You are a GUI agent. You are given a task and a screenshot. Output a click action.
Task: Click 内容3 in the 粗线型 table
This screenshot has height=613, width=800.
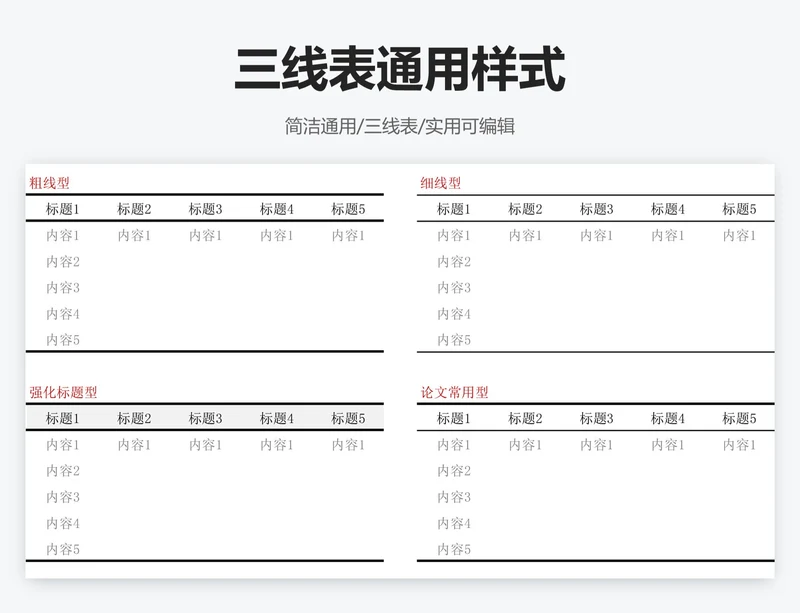point(63,287)
